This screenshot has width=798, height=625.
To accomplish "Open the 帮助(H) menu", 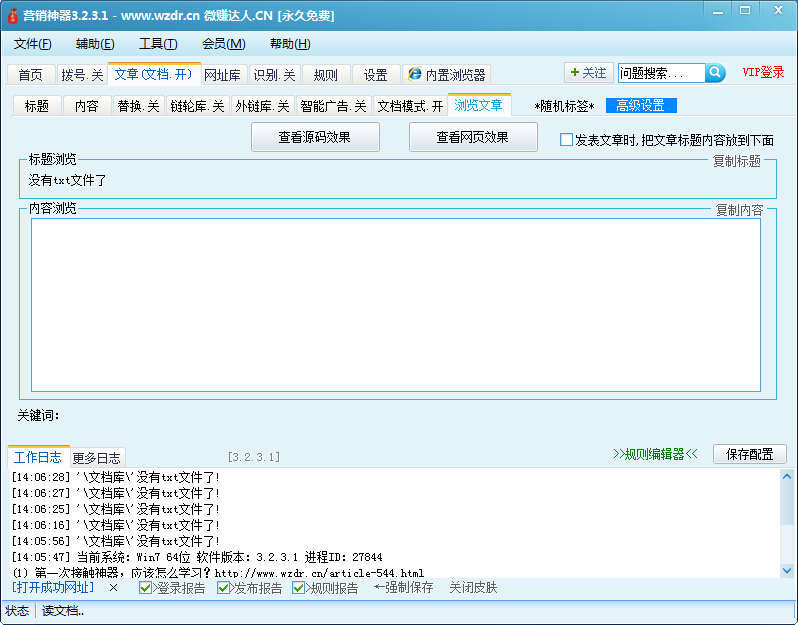I will coord(290,44).
